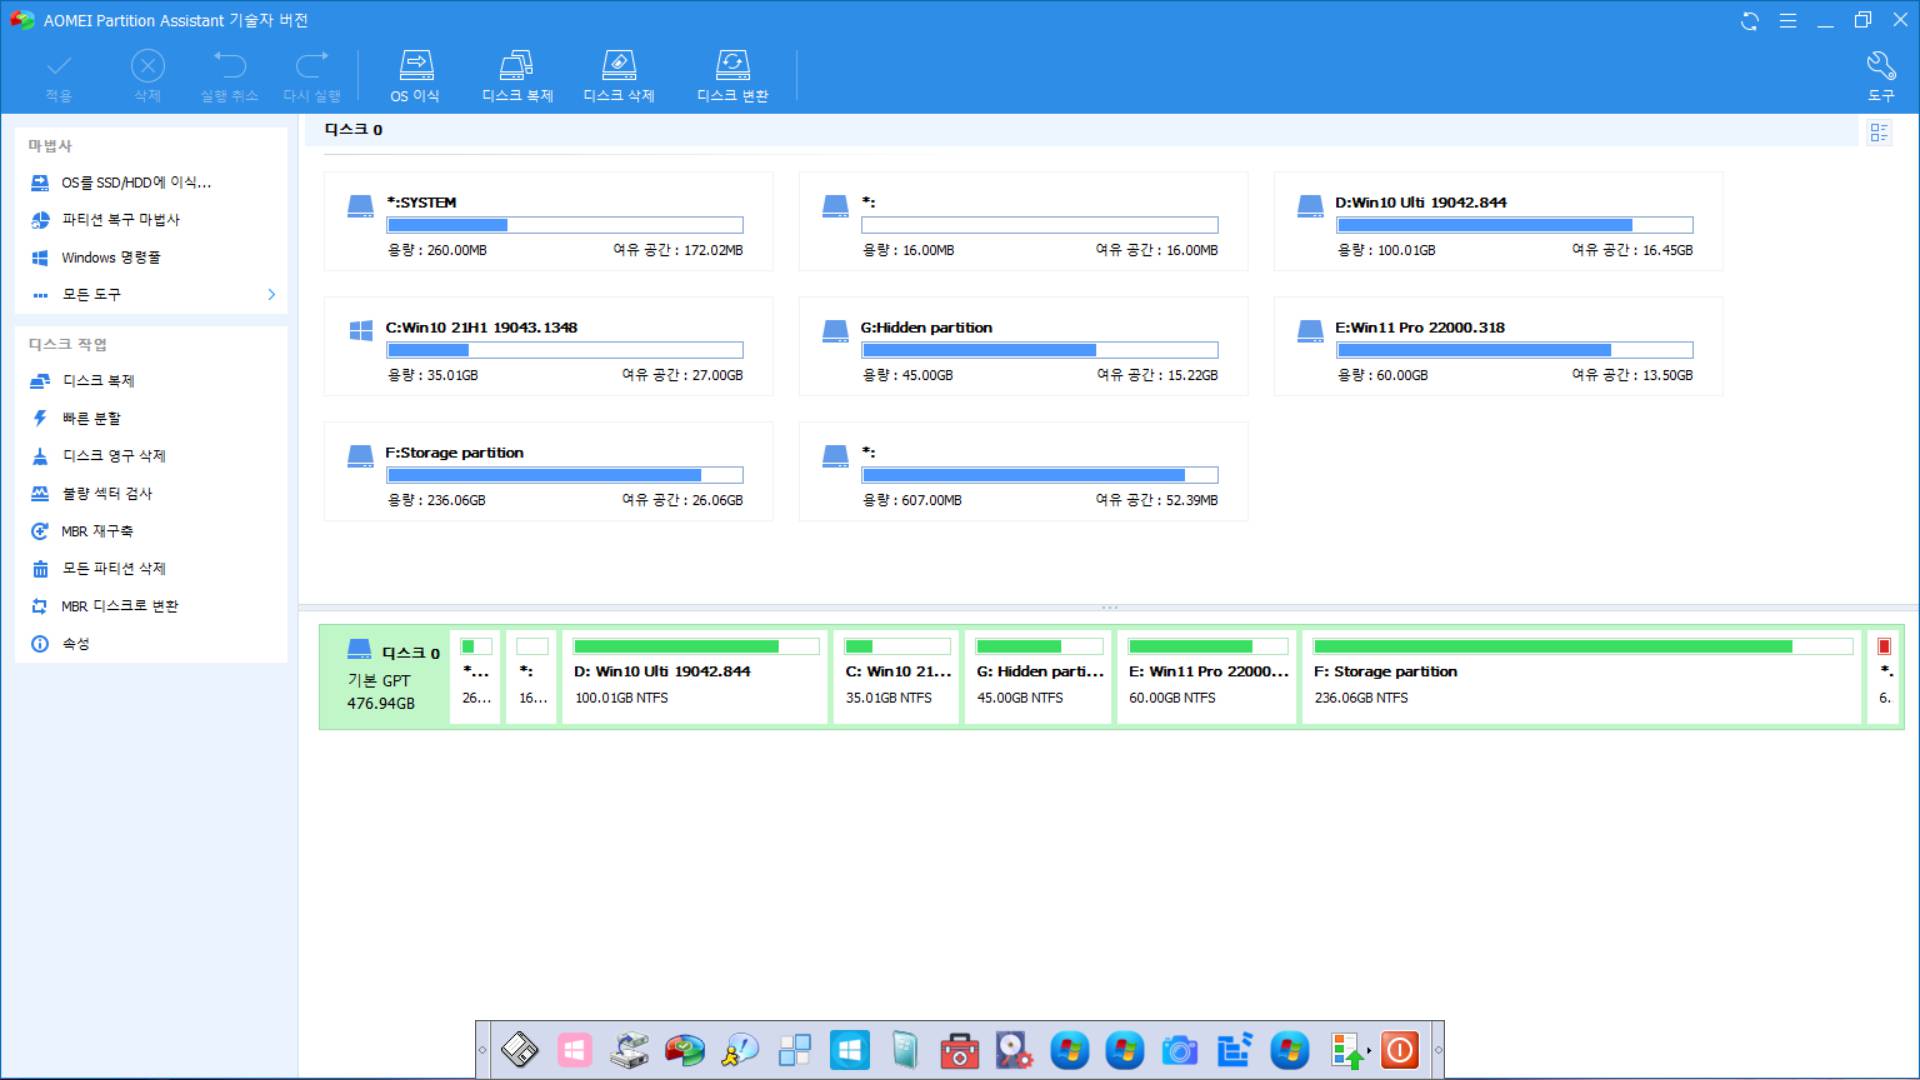This screenshot has height=1080, width=1920.
Task: Click the 디스크 삭제 toolbar icon
Action: coord(619,76)
